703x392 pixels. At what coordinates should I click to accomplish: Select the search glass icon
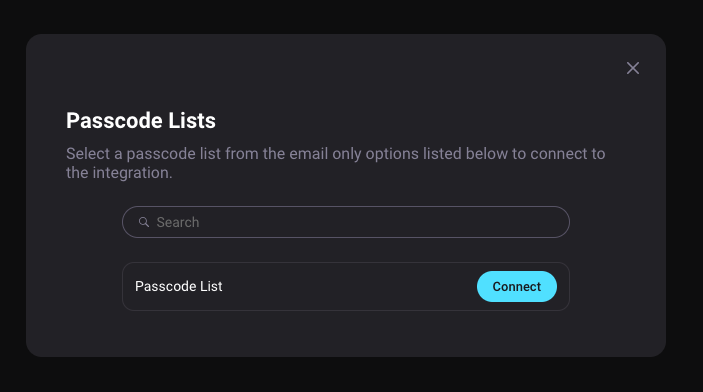(x=143, y=222)
